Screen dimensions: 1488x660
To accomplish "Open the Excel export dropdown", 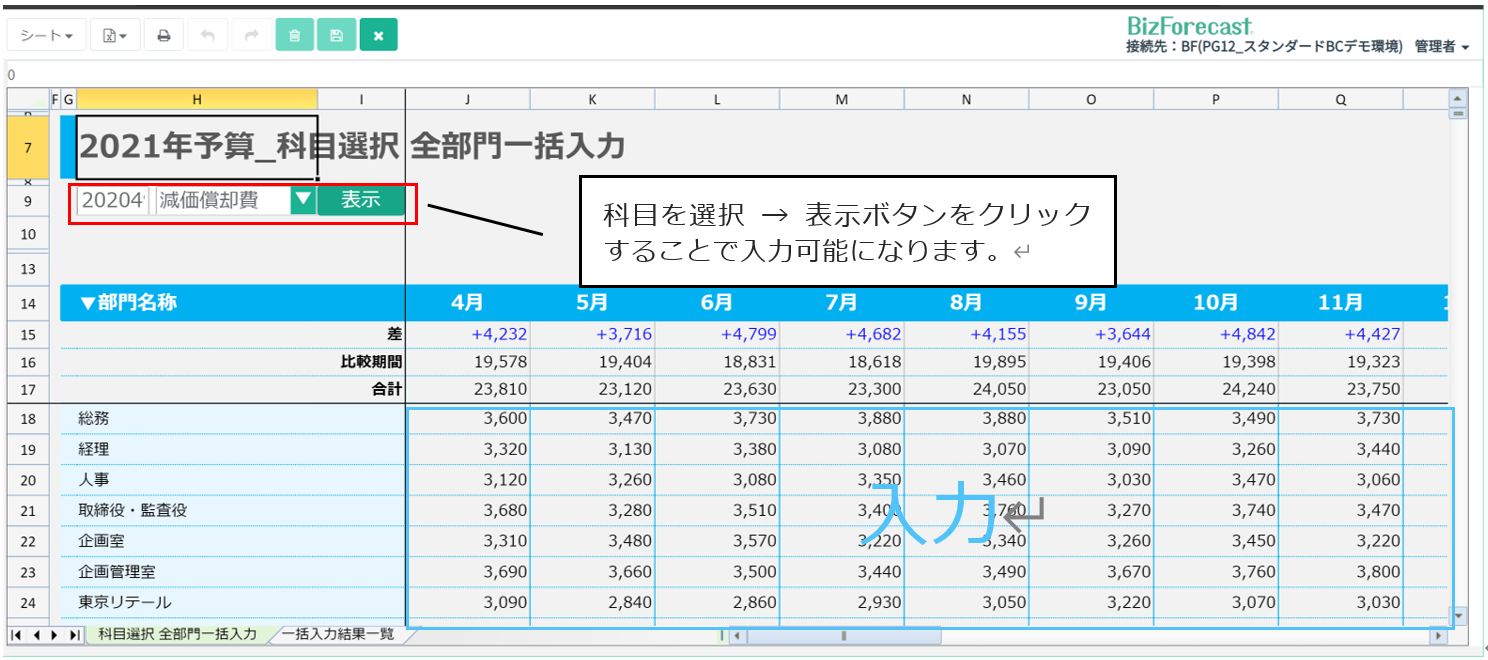I will [x=115, y=36].
